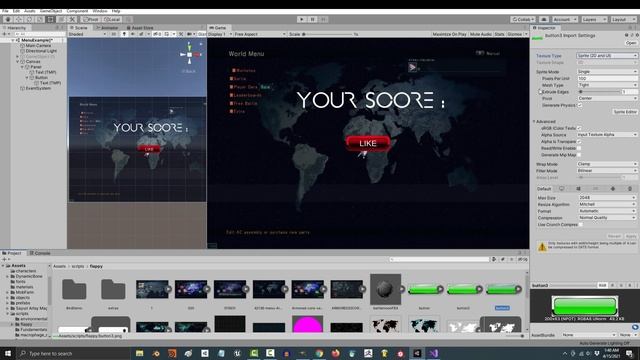This screenshot has width=640, height=360.
Task: Toggle the sRGB Color Texture checkbox
Action: point(579,128)
